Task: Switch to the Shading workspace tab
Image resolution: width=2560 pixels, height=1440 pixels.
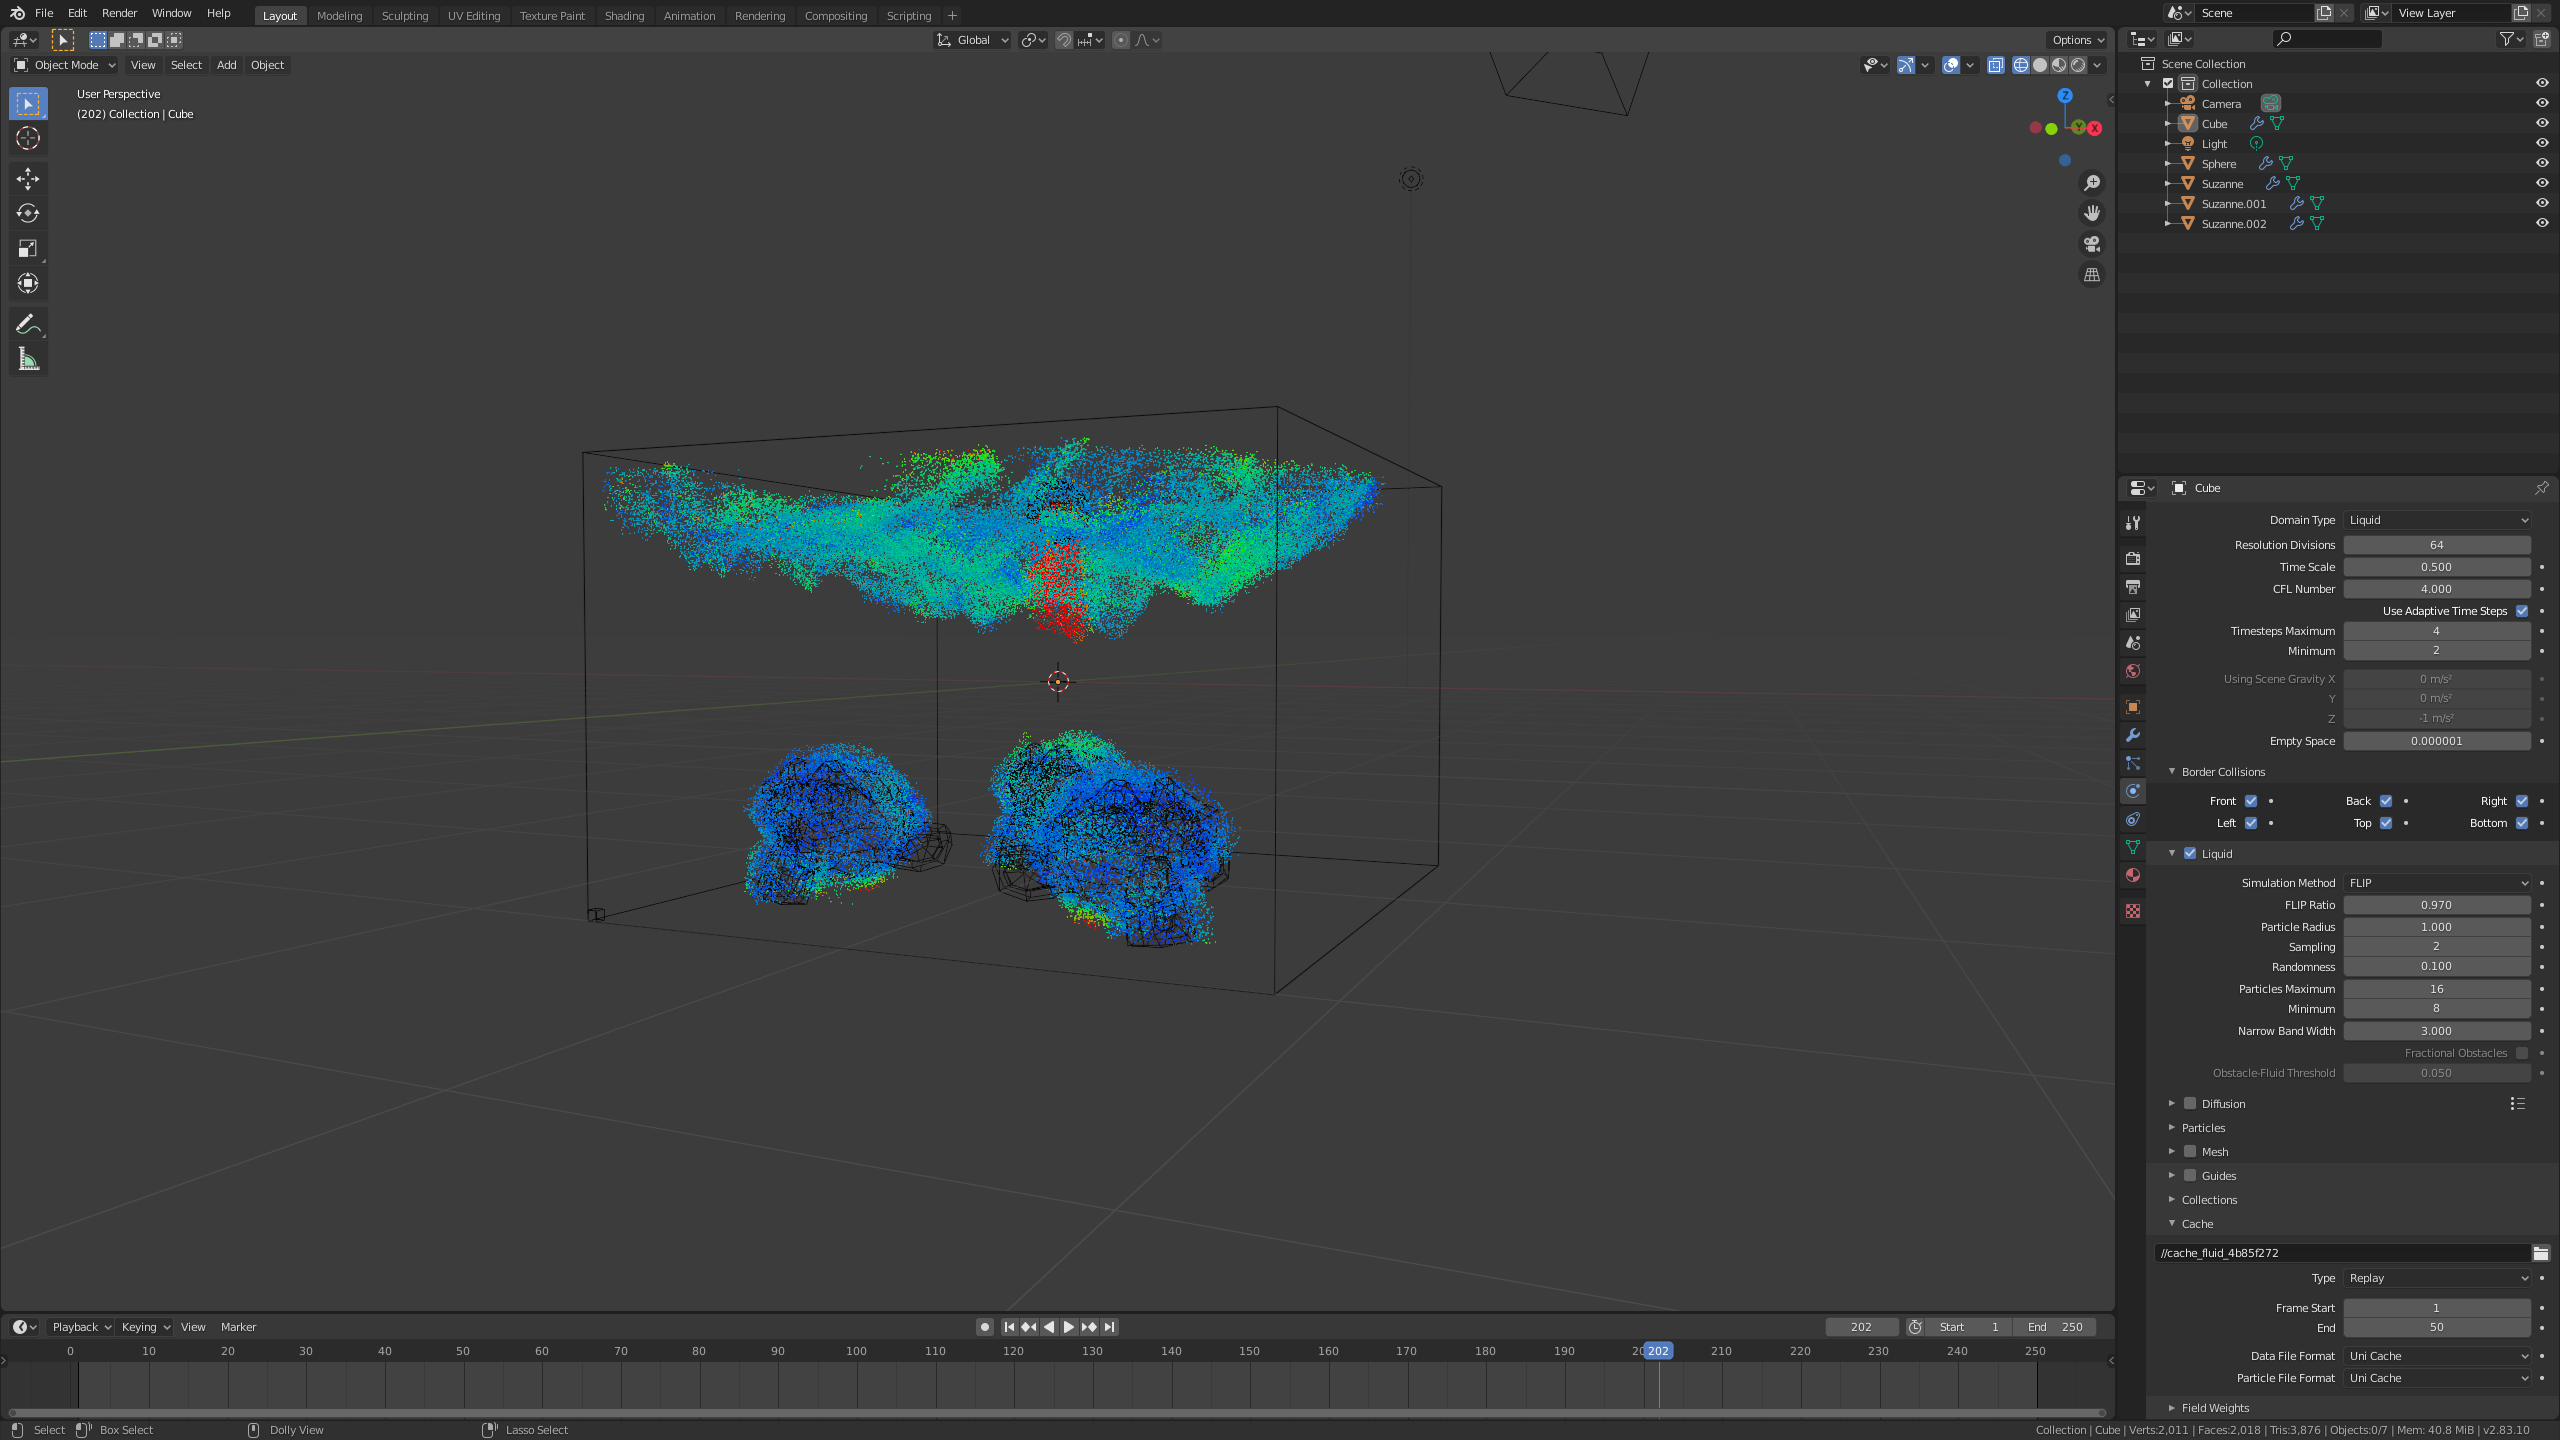Action: [x=624, y=15]
